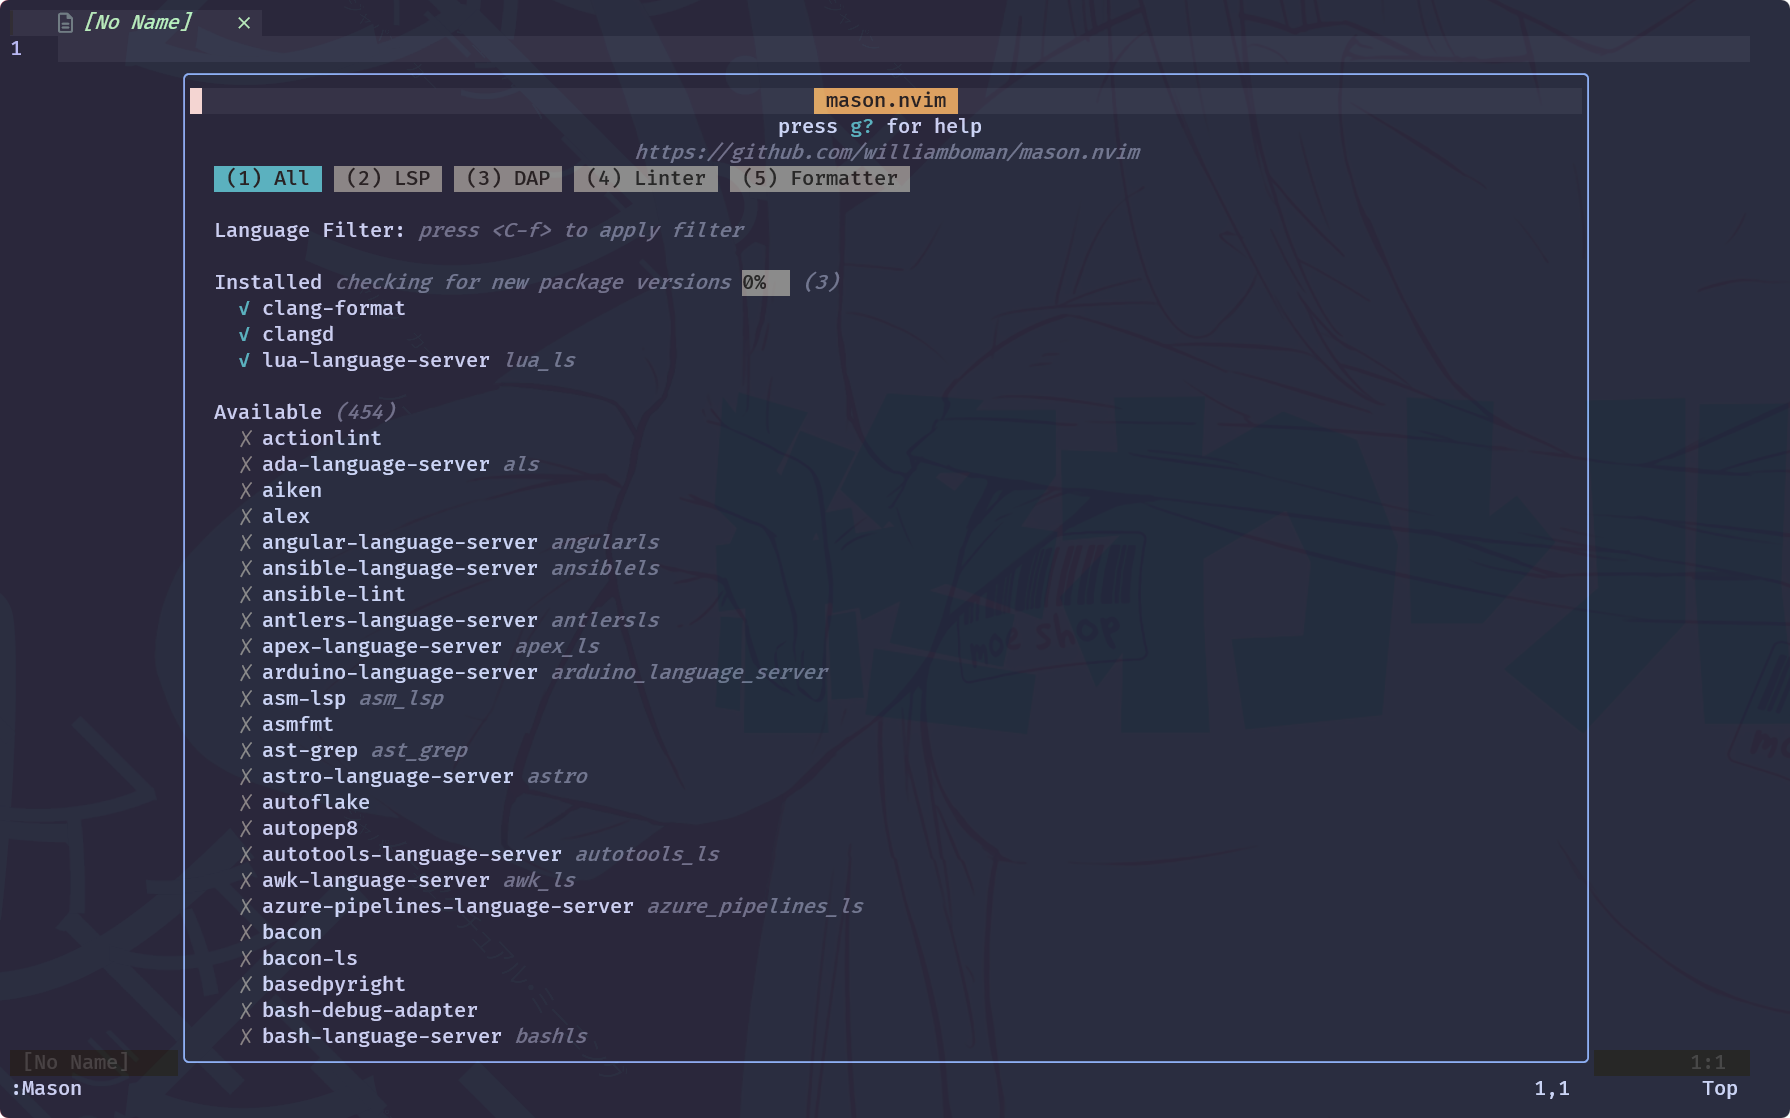Image resolution: width=1790 pixels, height=1118 pixels.
Task: Click the Installed section header
Action: (x=268, y=282)
